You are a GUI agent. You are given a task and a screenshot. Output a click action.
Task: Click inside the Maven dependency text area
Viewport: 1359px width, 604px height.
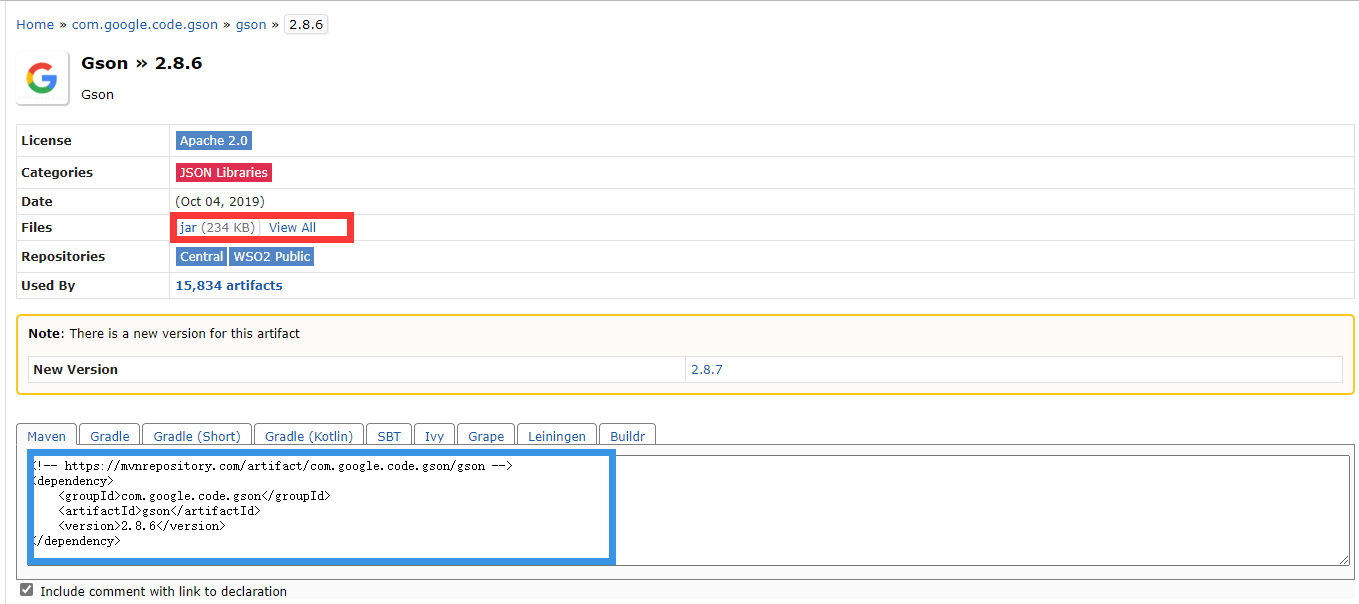(689, 510)
